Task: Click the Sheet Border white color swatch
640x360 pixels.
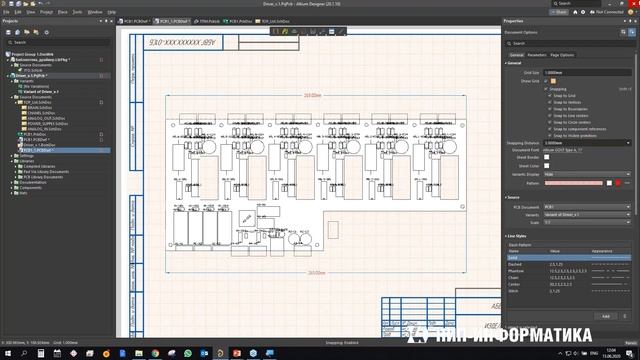Action: pyautogui.click(x=547, y=158)
